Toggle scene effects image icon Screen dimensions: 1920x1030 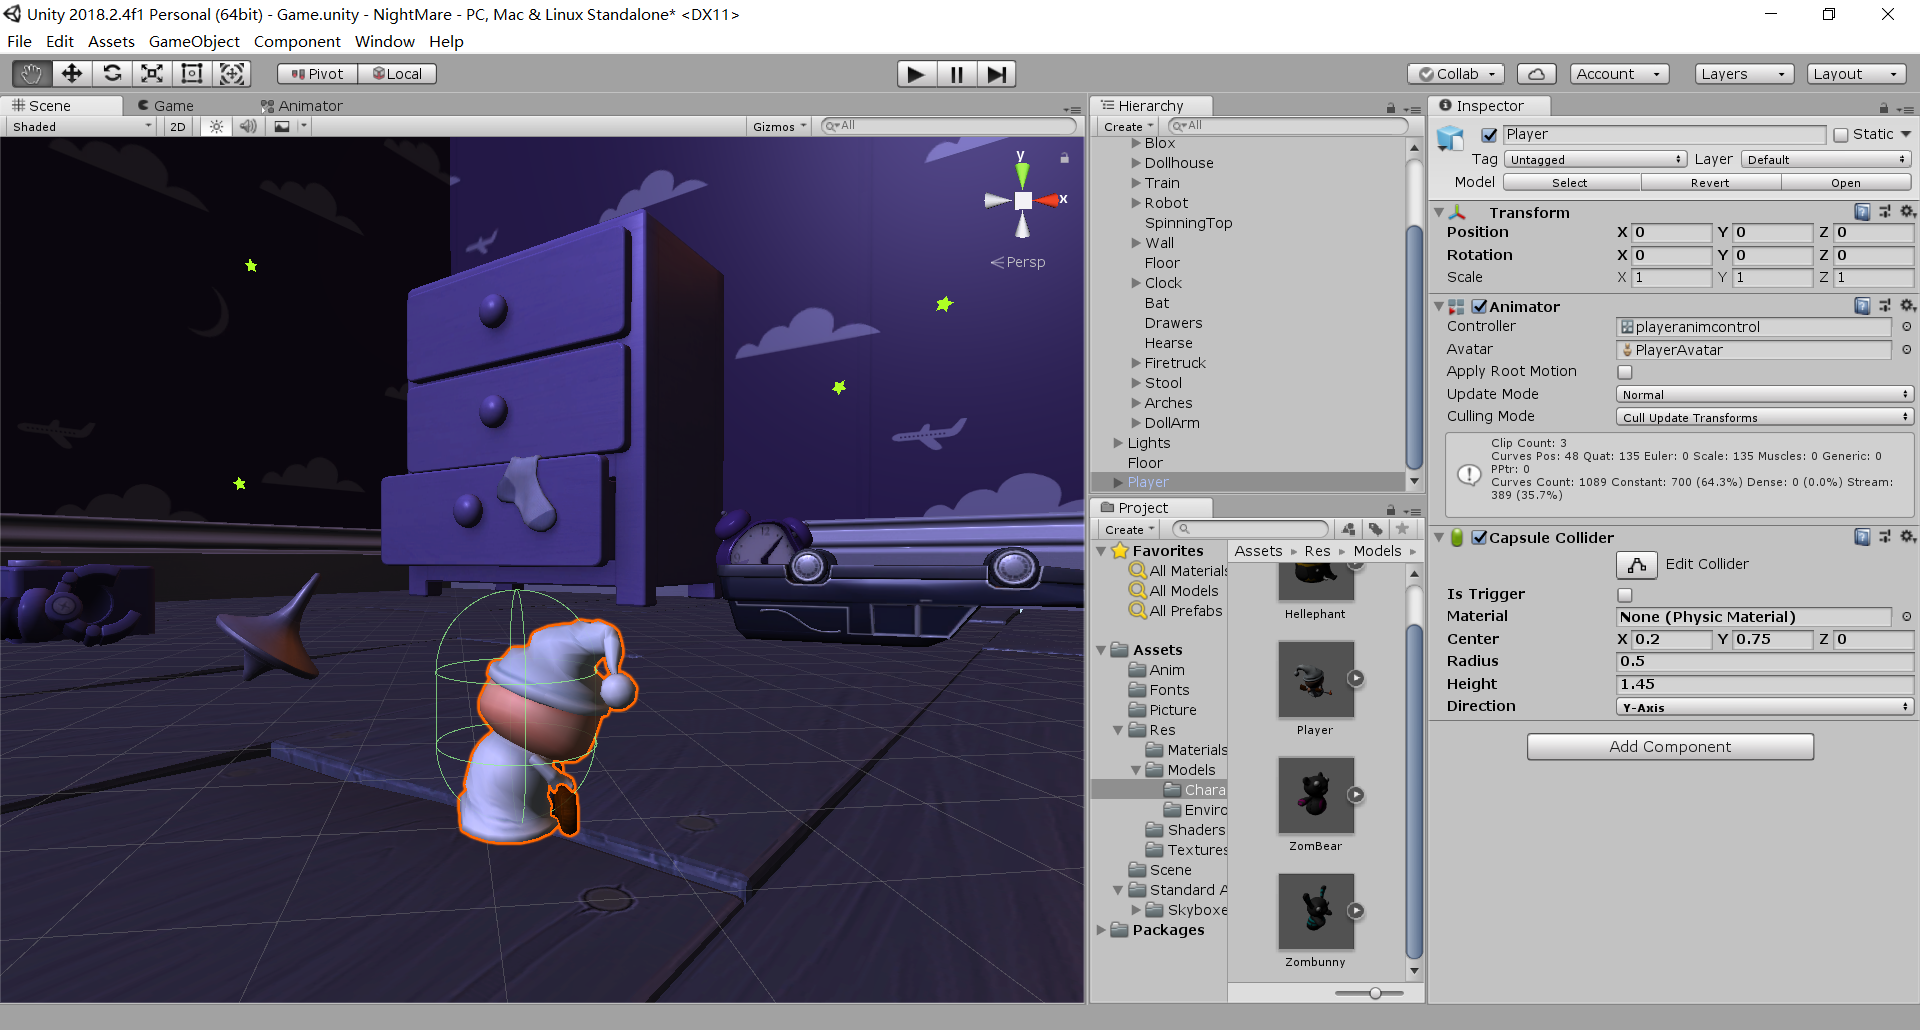tap(282, 126)
